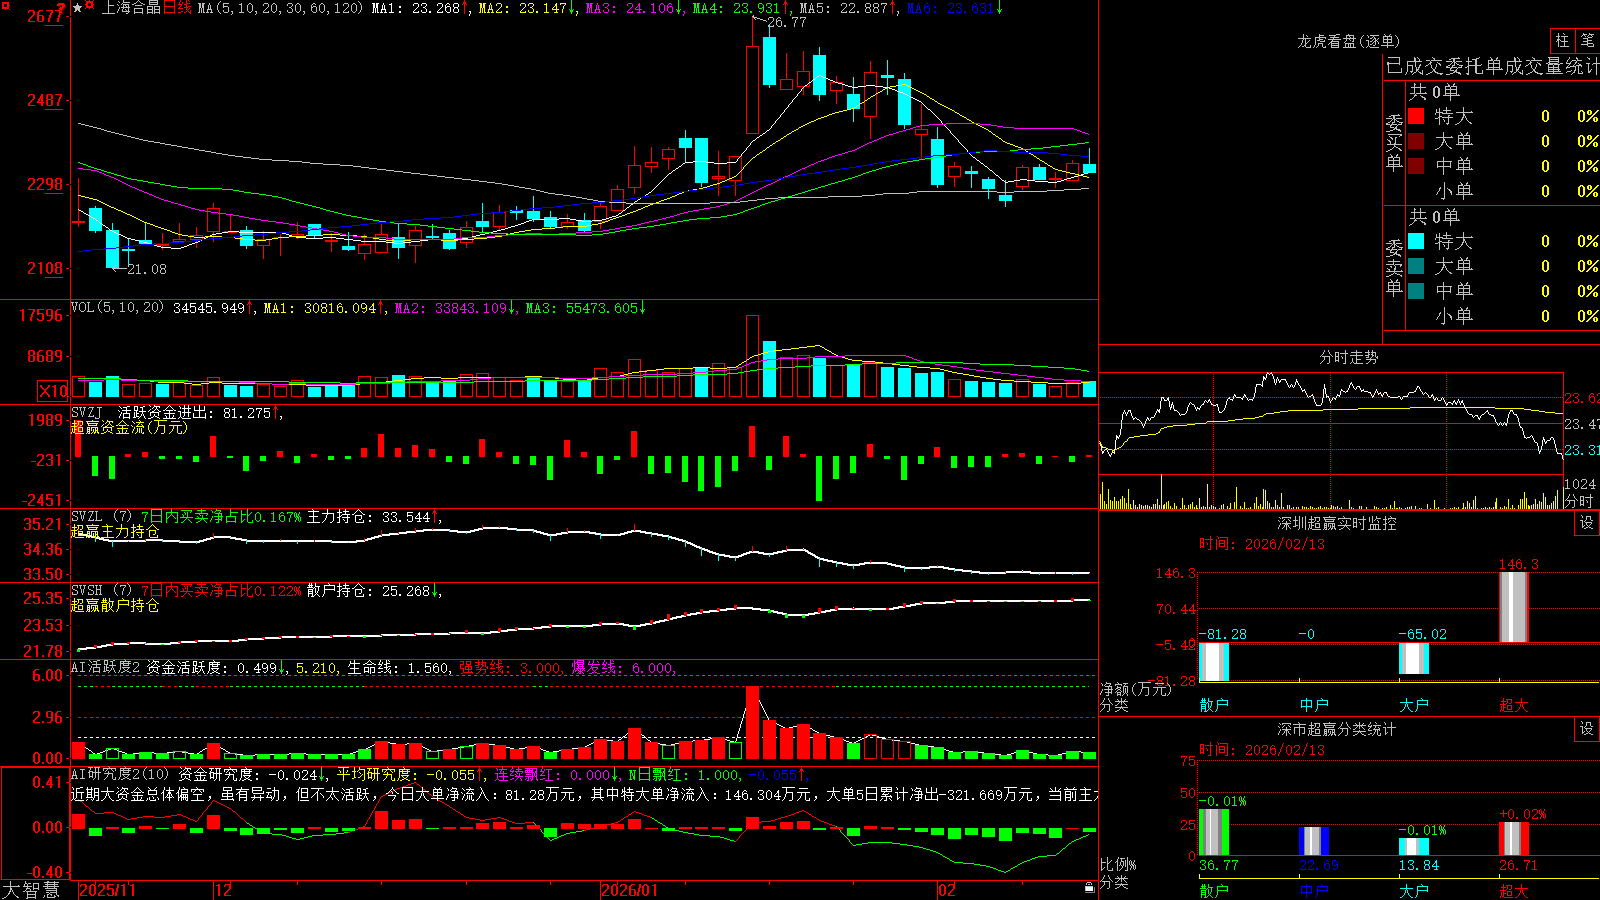This screenshot has height=900, width=1600.
Task: Open AI活跃度2 indicator selector
Action: (x=106, y=667)
